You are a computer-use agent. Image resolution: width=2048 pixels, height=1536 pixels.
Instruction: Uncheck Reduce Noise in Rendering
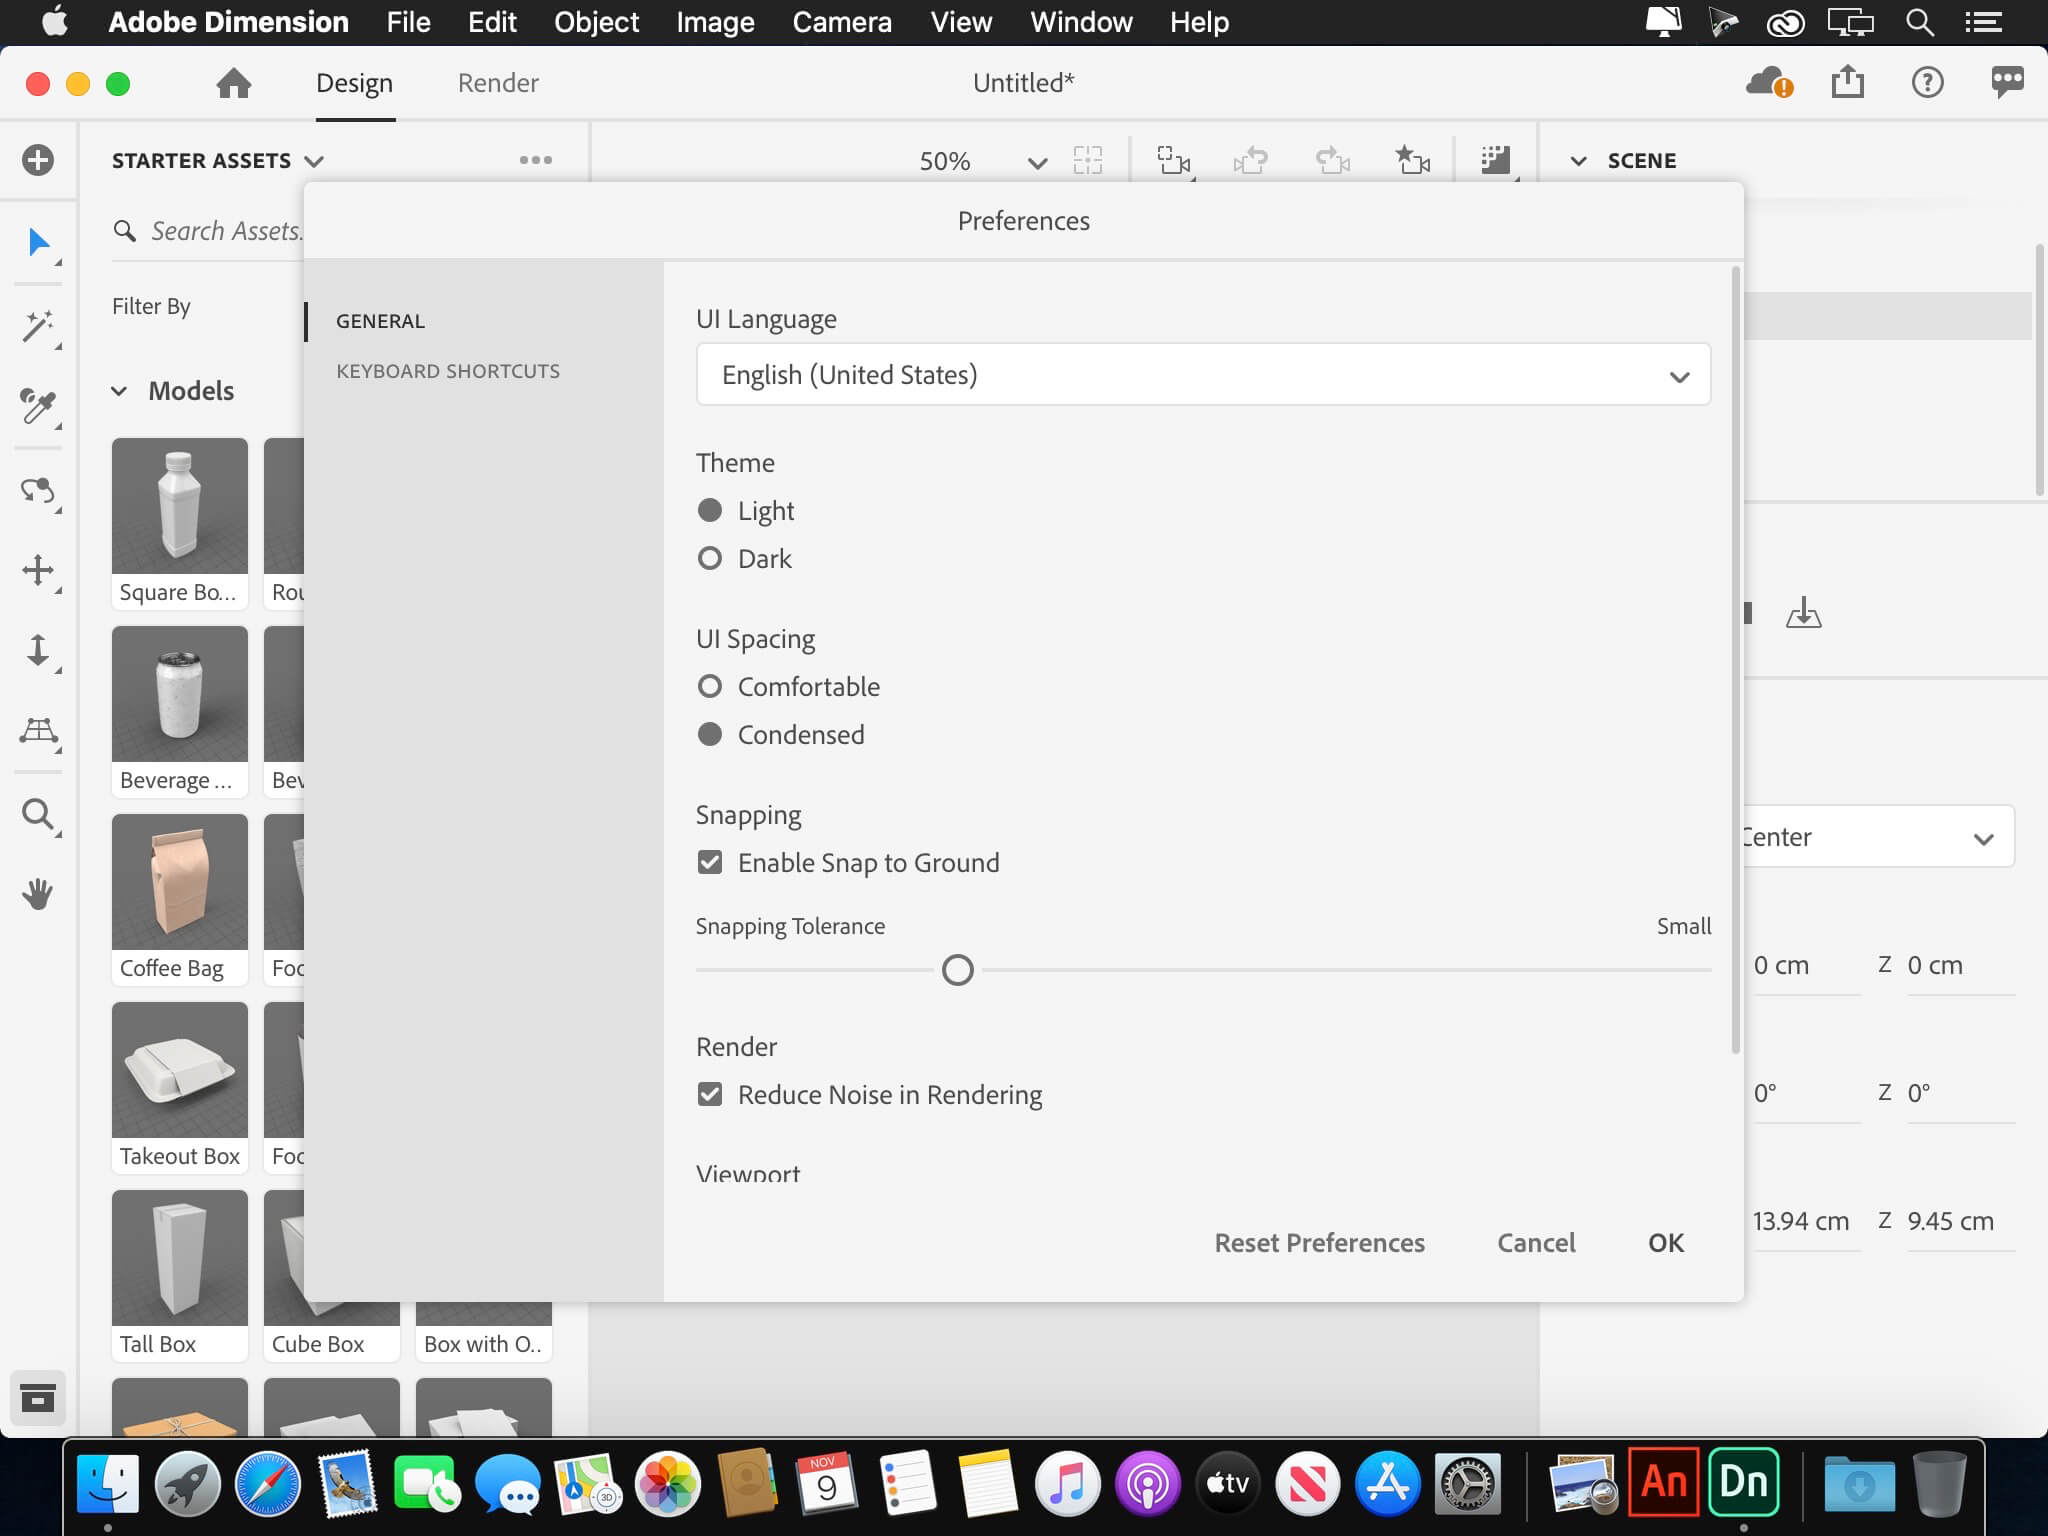710,1094
